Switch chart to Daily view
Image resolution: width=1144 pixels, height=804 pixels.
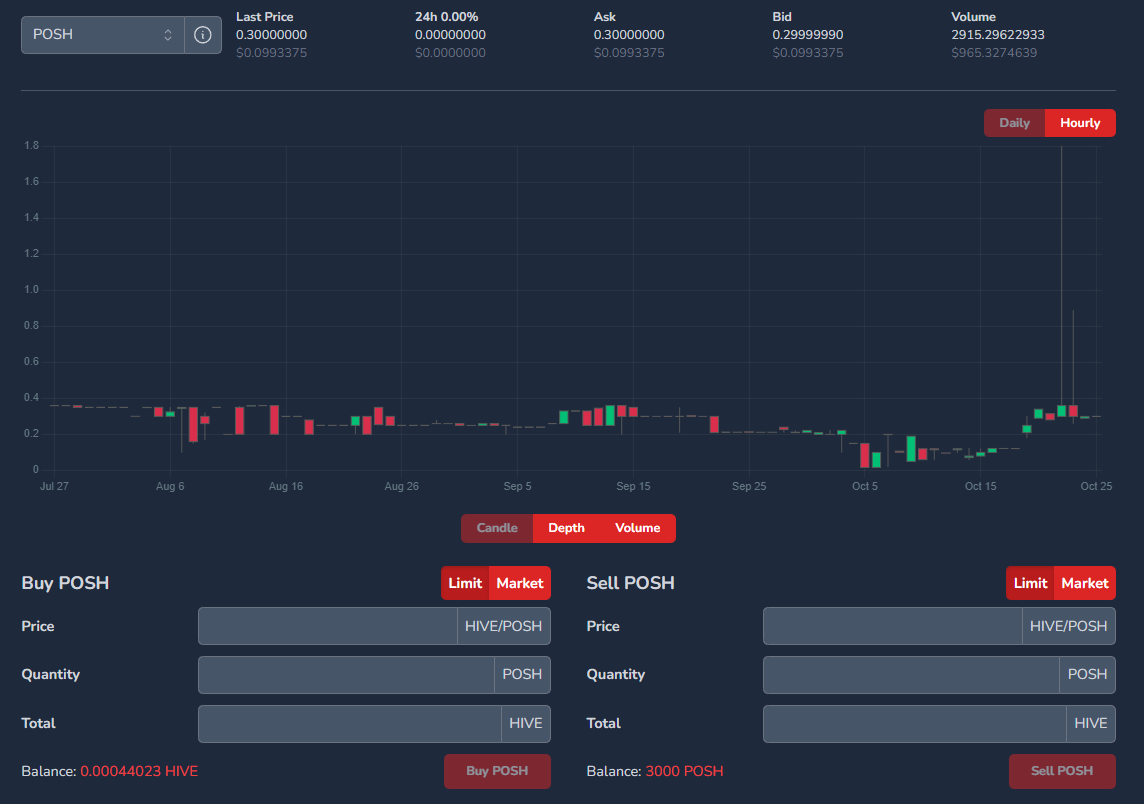(1014, 123)
